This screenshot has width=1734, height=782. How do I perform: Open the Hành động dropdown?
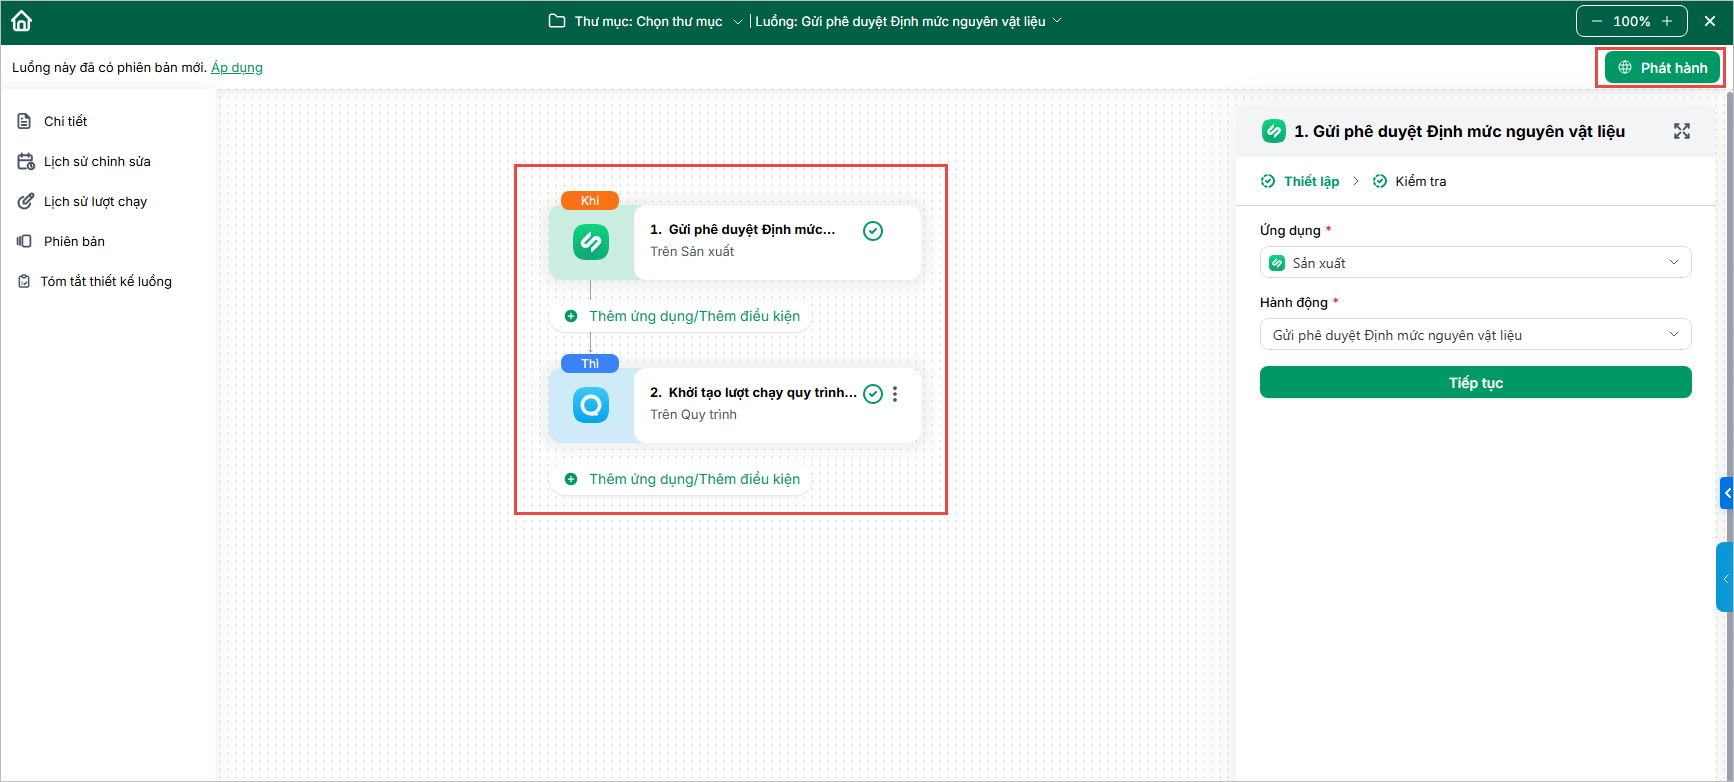point(1476,334)
